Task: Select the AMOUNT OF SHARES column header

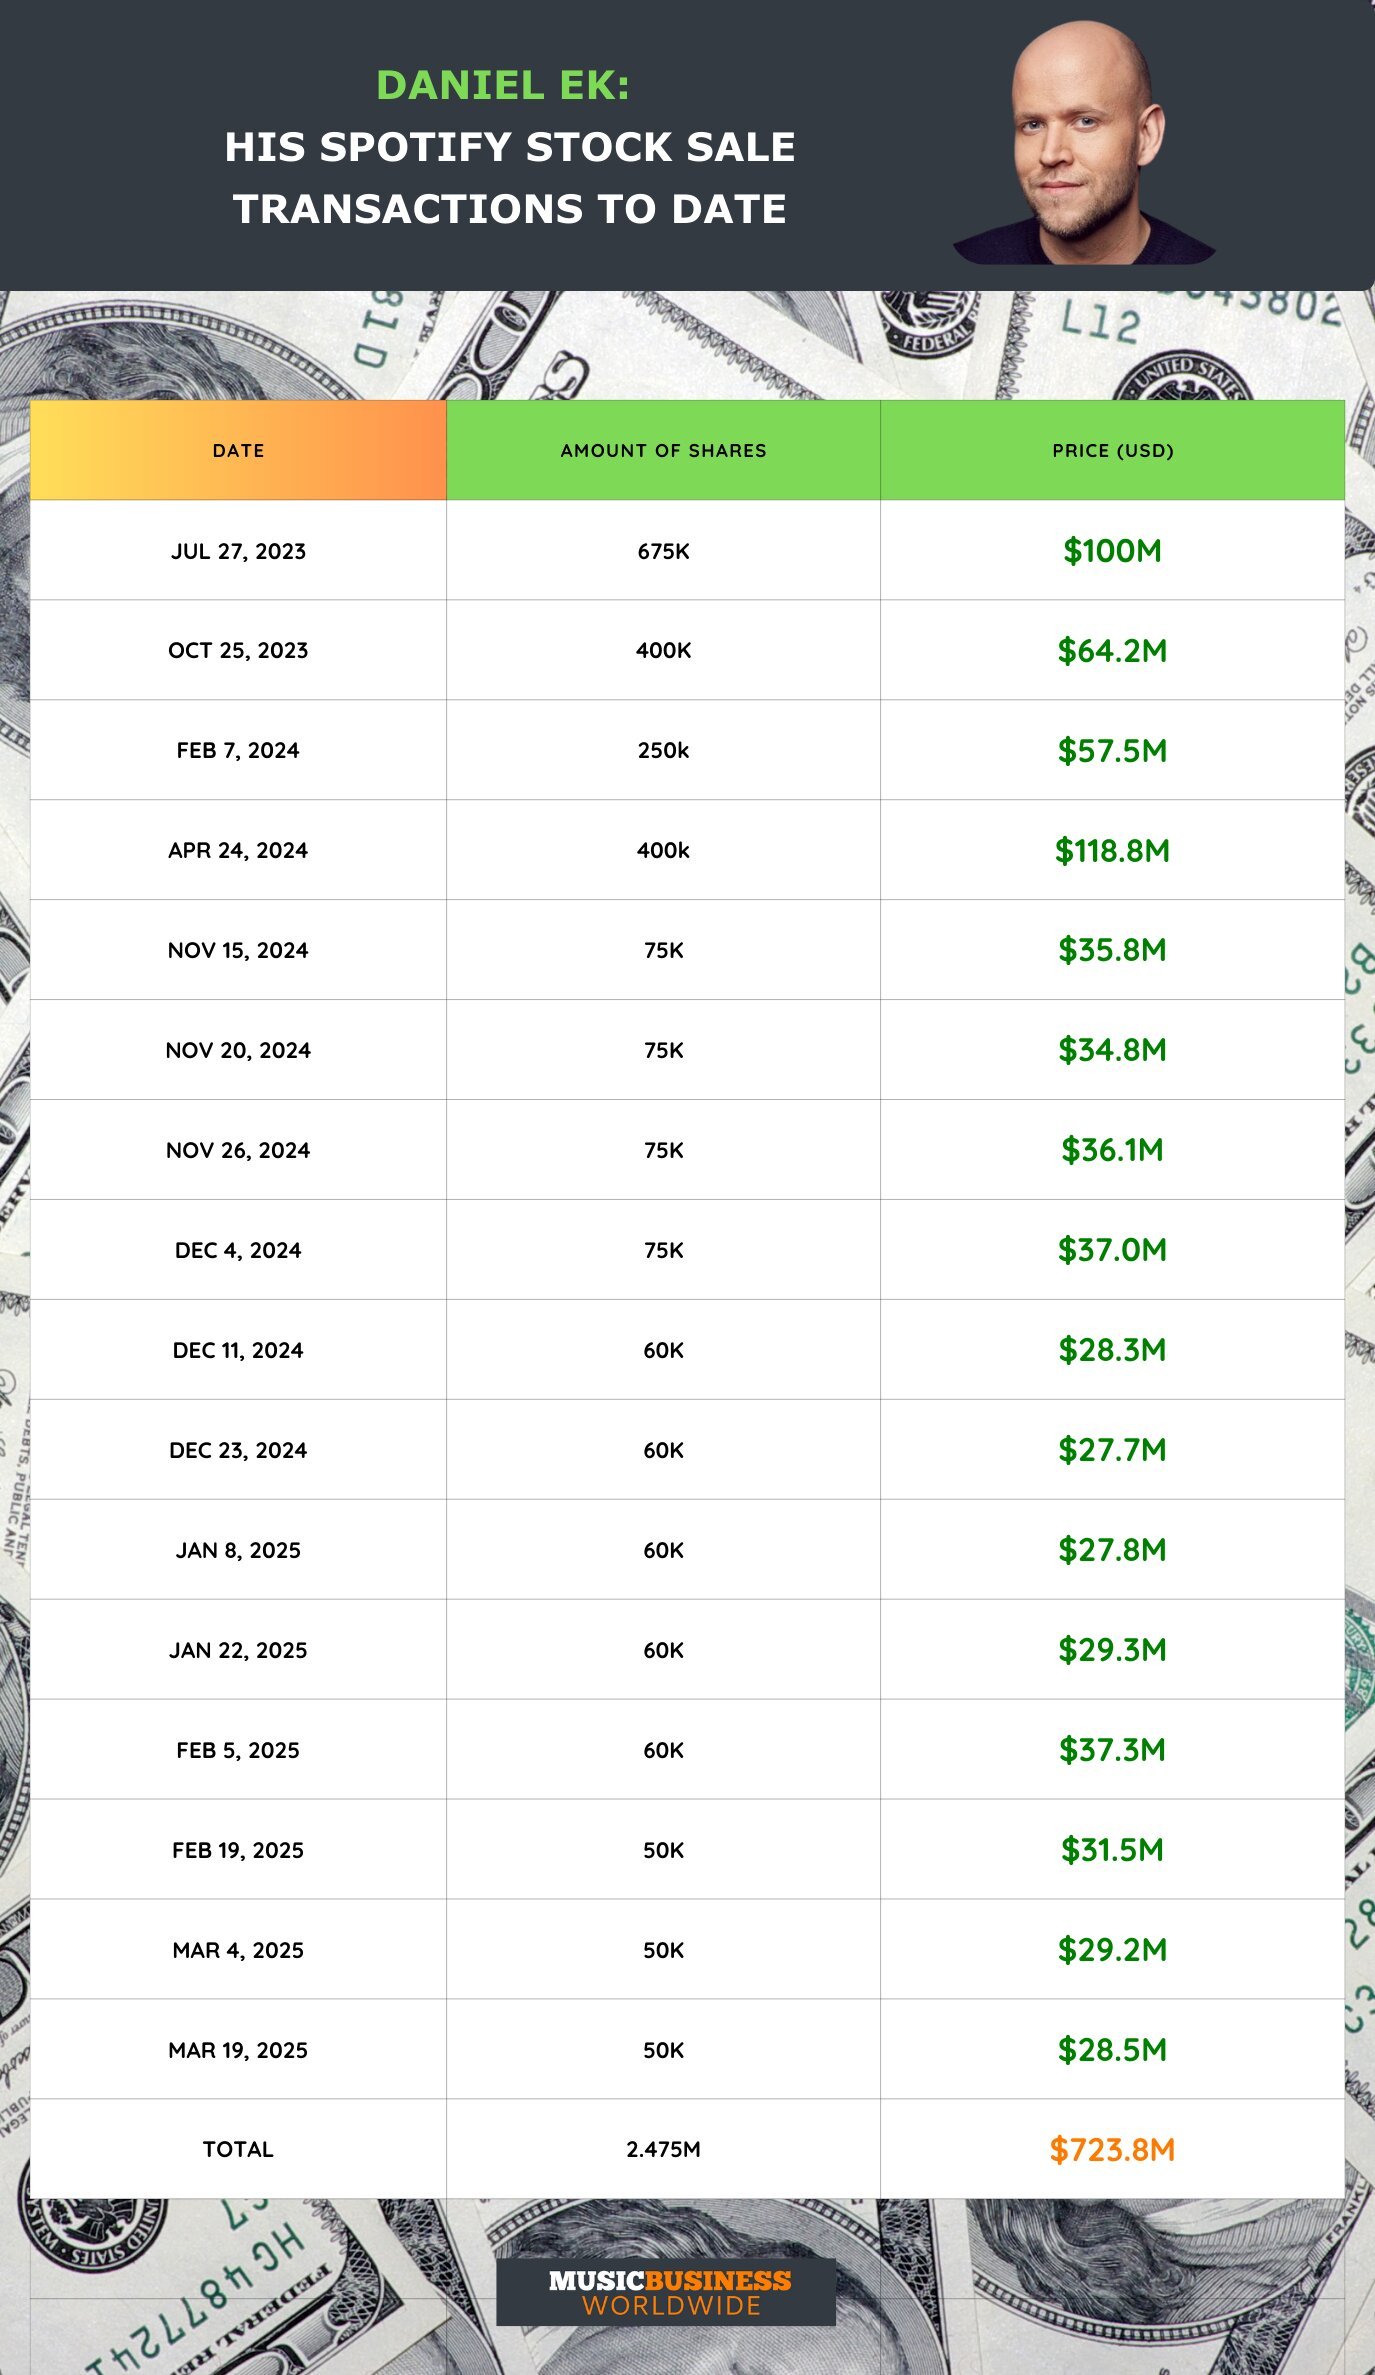Action: pyautogui.click(x=663, y=451)
